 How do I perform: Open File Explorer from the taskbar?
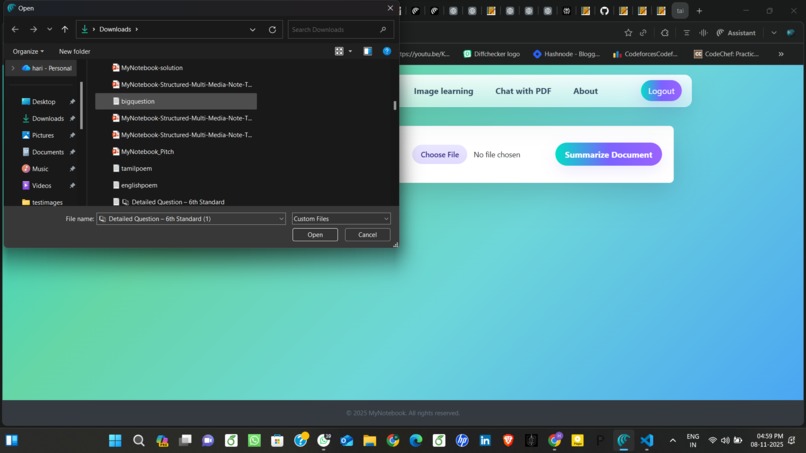pyautogui.click(x=370, y=440)
